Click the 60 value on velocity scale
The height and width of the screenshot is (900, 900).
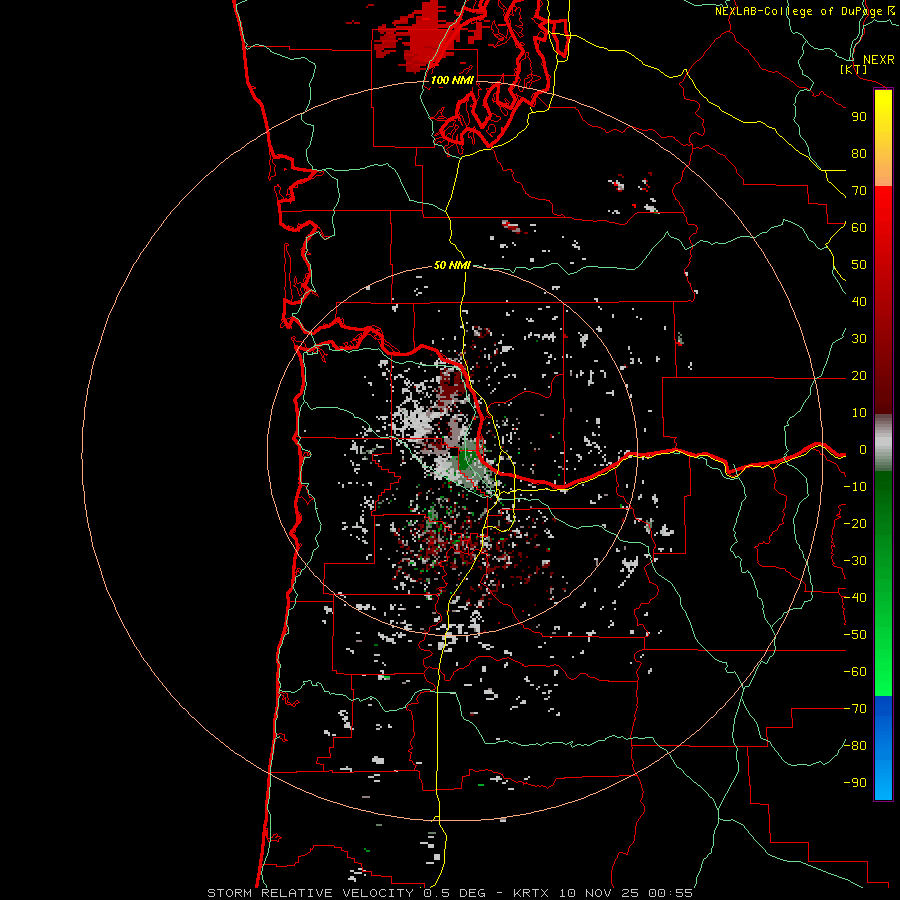pyautogui.click(x=859, y=228)
